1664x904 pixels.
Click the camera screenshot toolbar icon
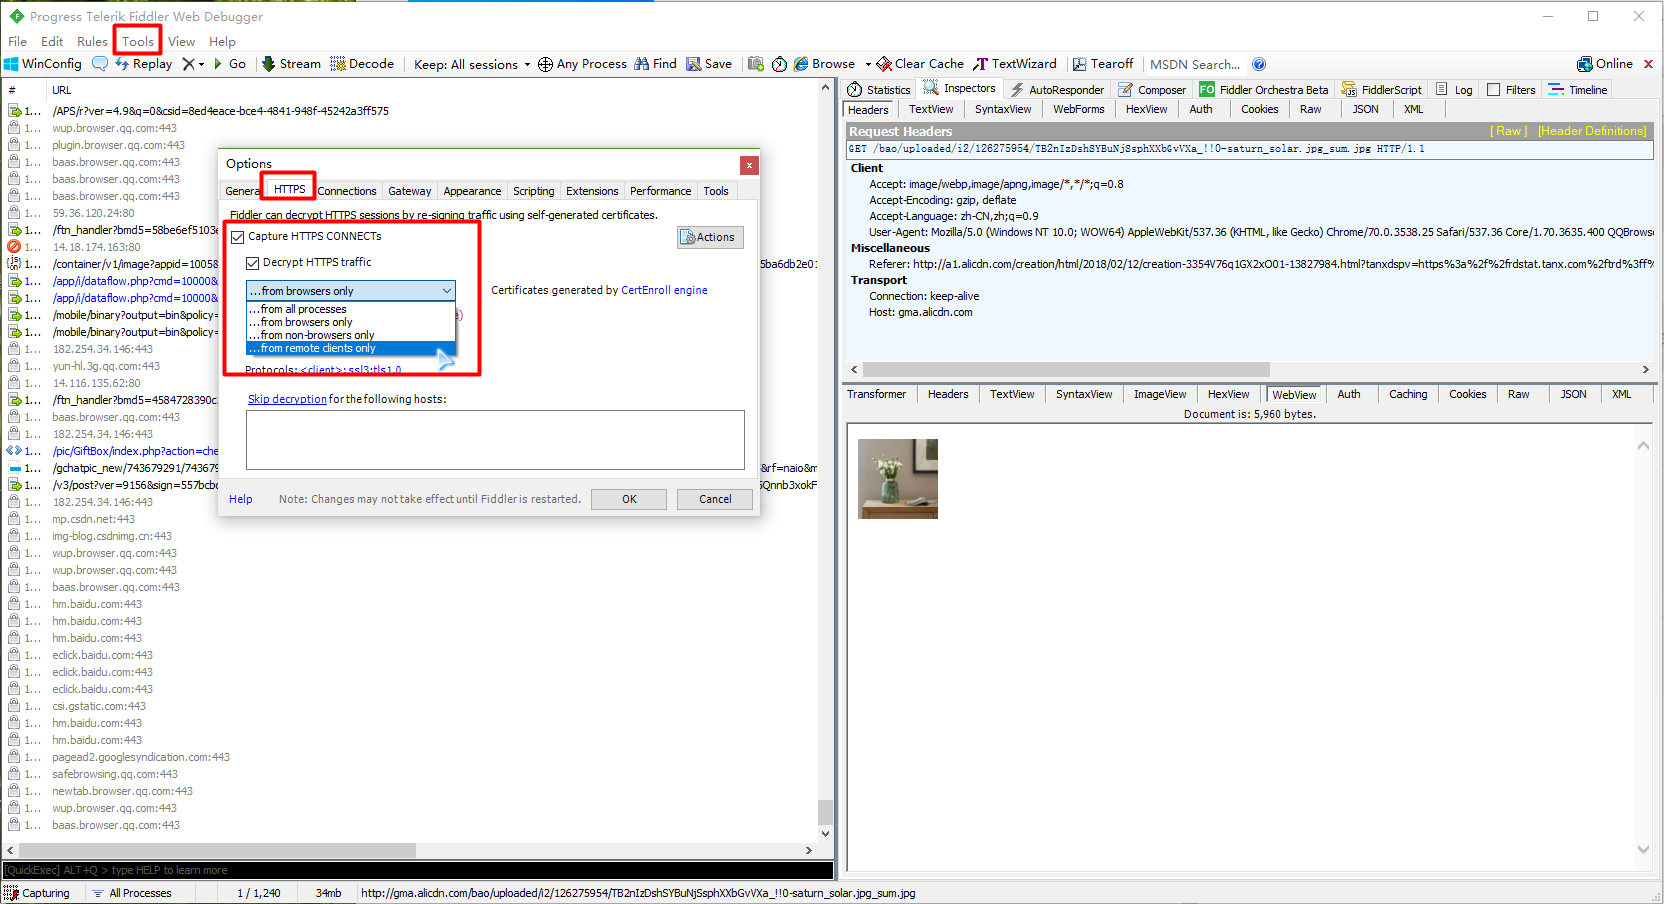tap(756, 64)
